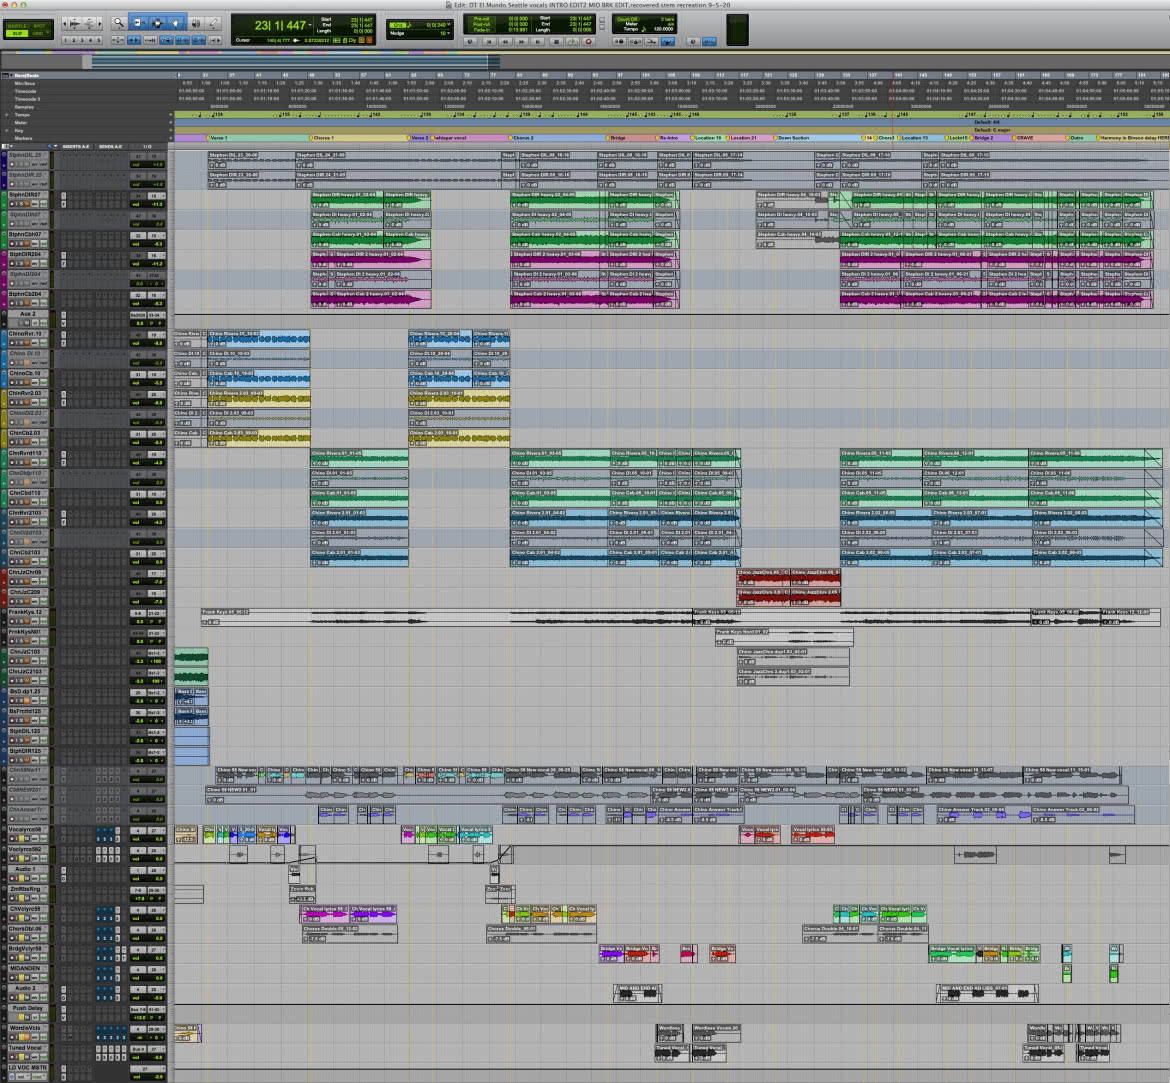Click the Universe overview navigation strip

(x=585, y=62)
